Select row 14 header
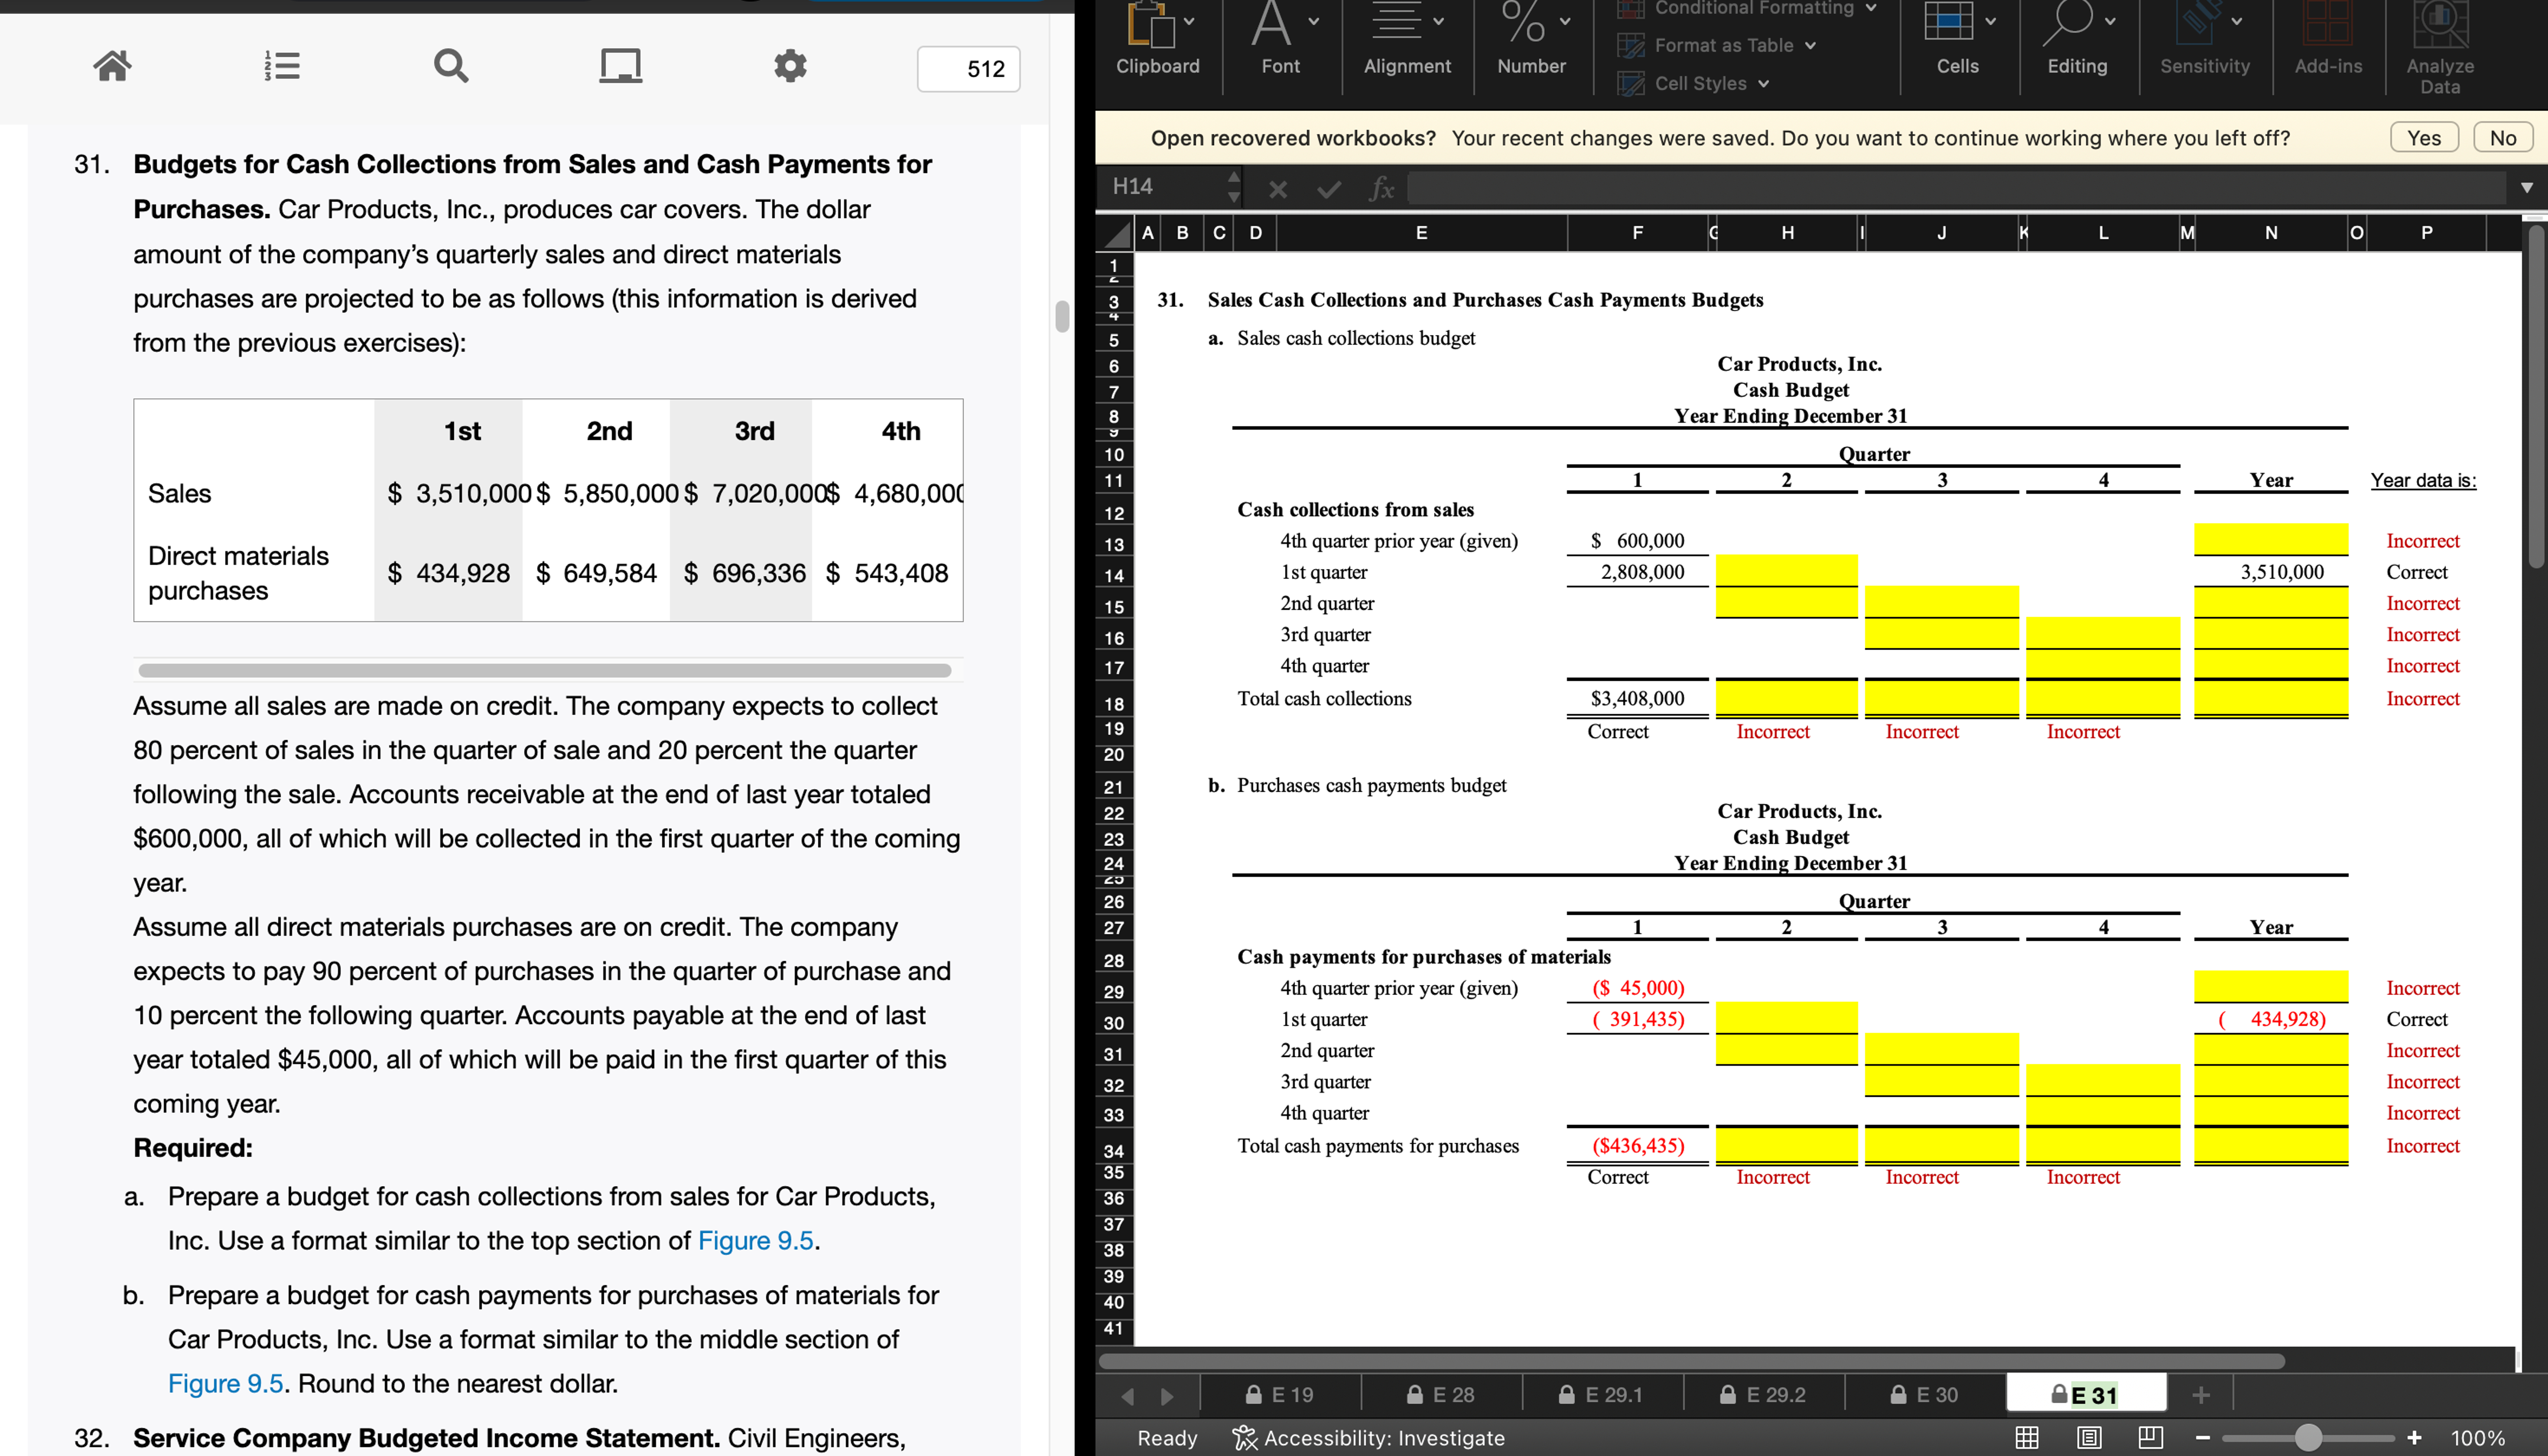The height and width of the screenshot is (1456, 2548). pyautogui.click(x=1114, y=576)
